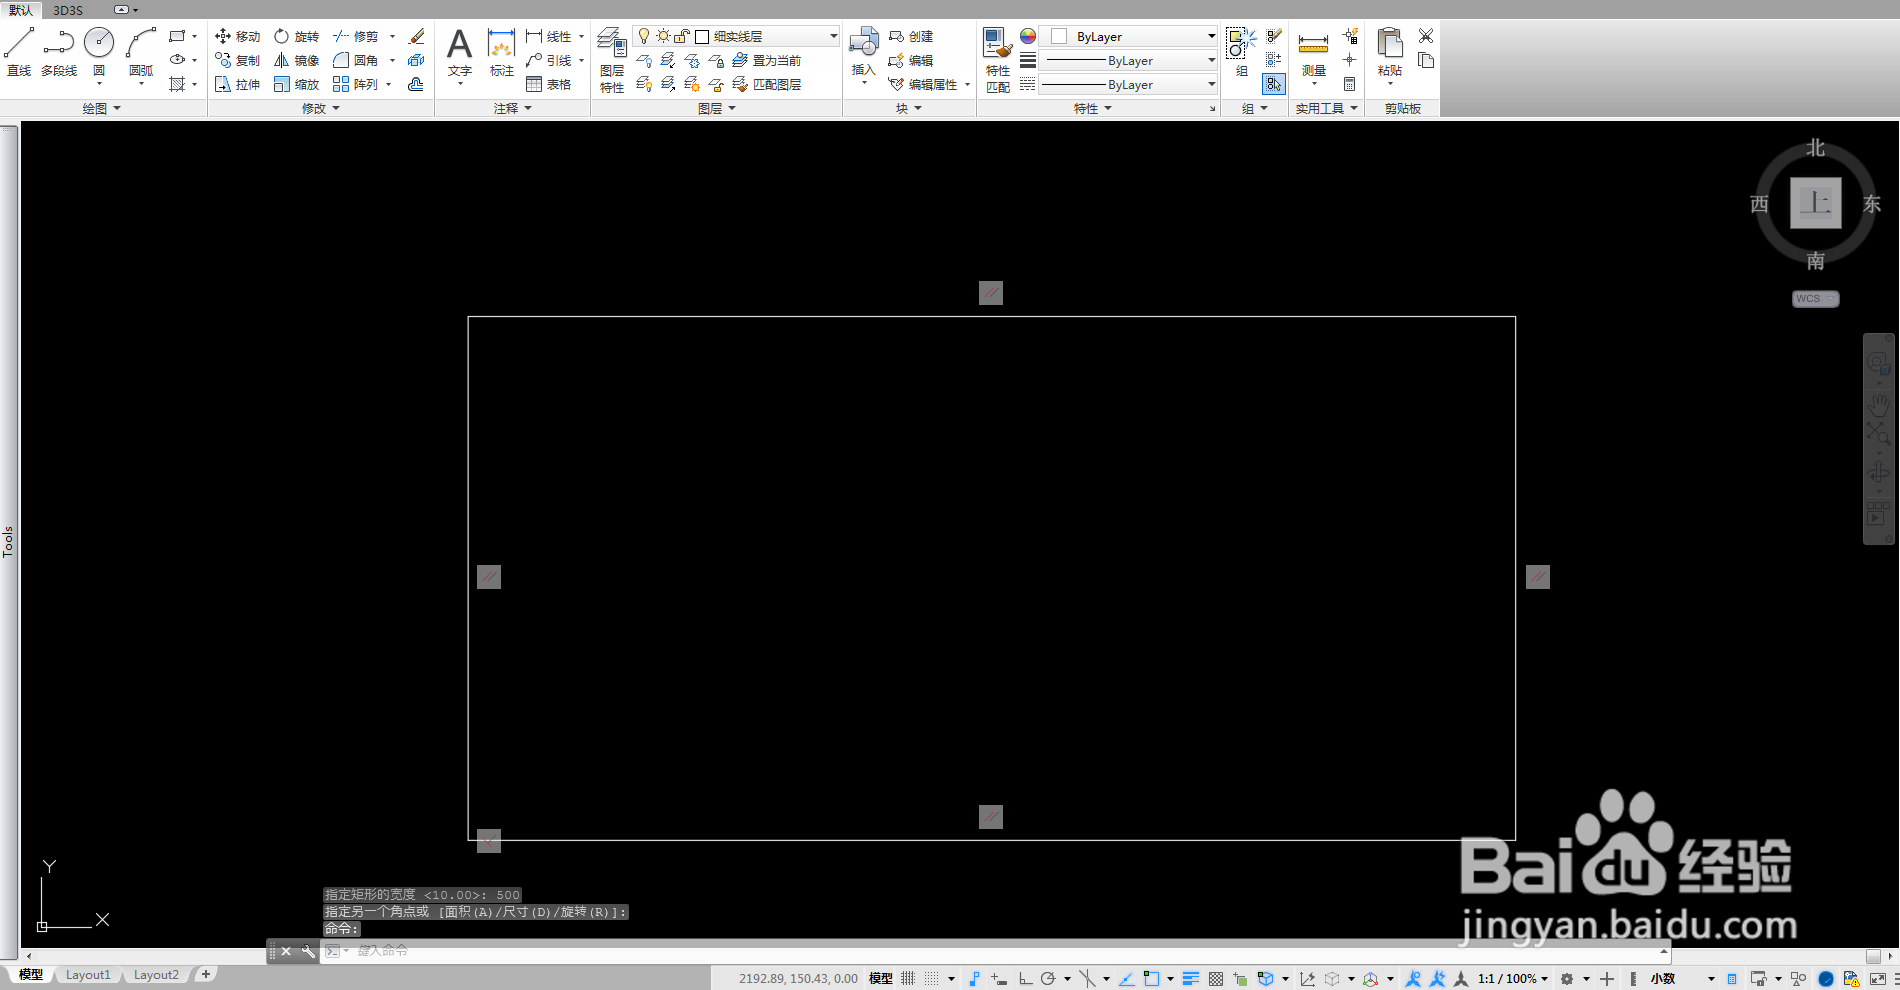Viewport: 1900px width, 990px height.
Task: Click the 表格 (Table) tool
Action: pos(549,84)
